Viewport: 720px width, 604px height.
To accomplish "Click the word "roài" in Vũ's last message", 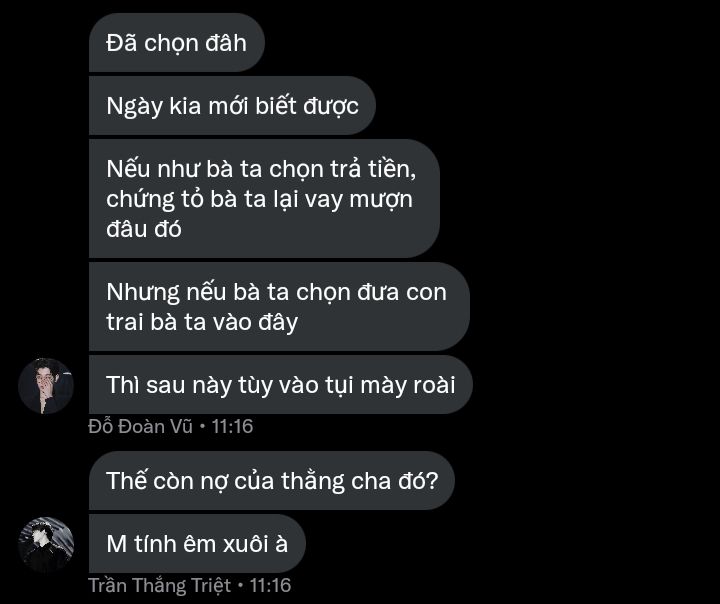I will (x=434, y=385).
